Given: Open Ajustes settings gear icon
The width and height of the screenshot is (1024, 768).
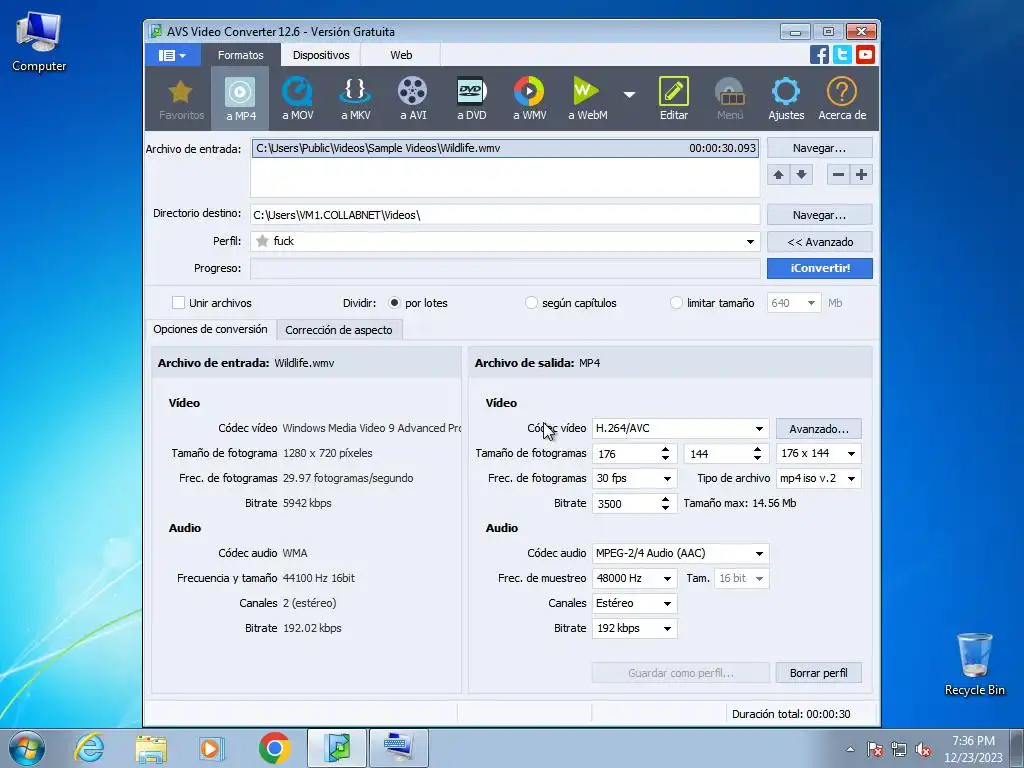Looking at the screenshot, I should tap(786, 99).
